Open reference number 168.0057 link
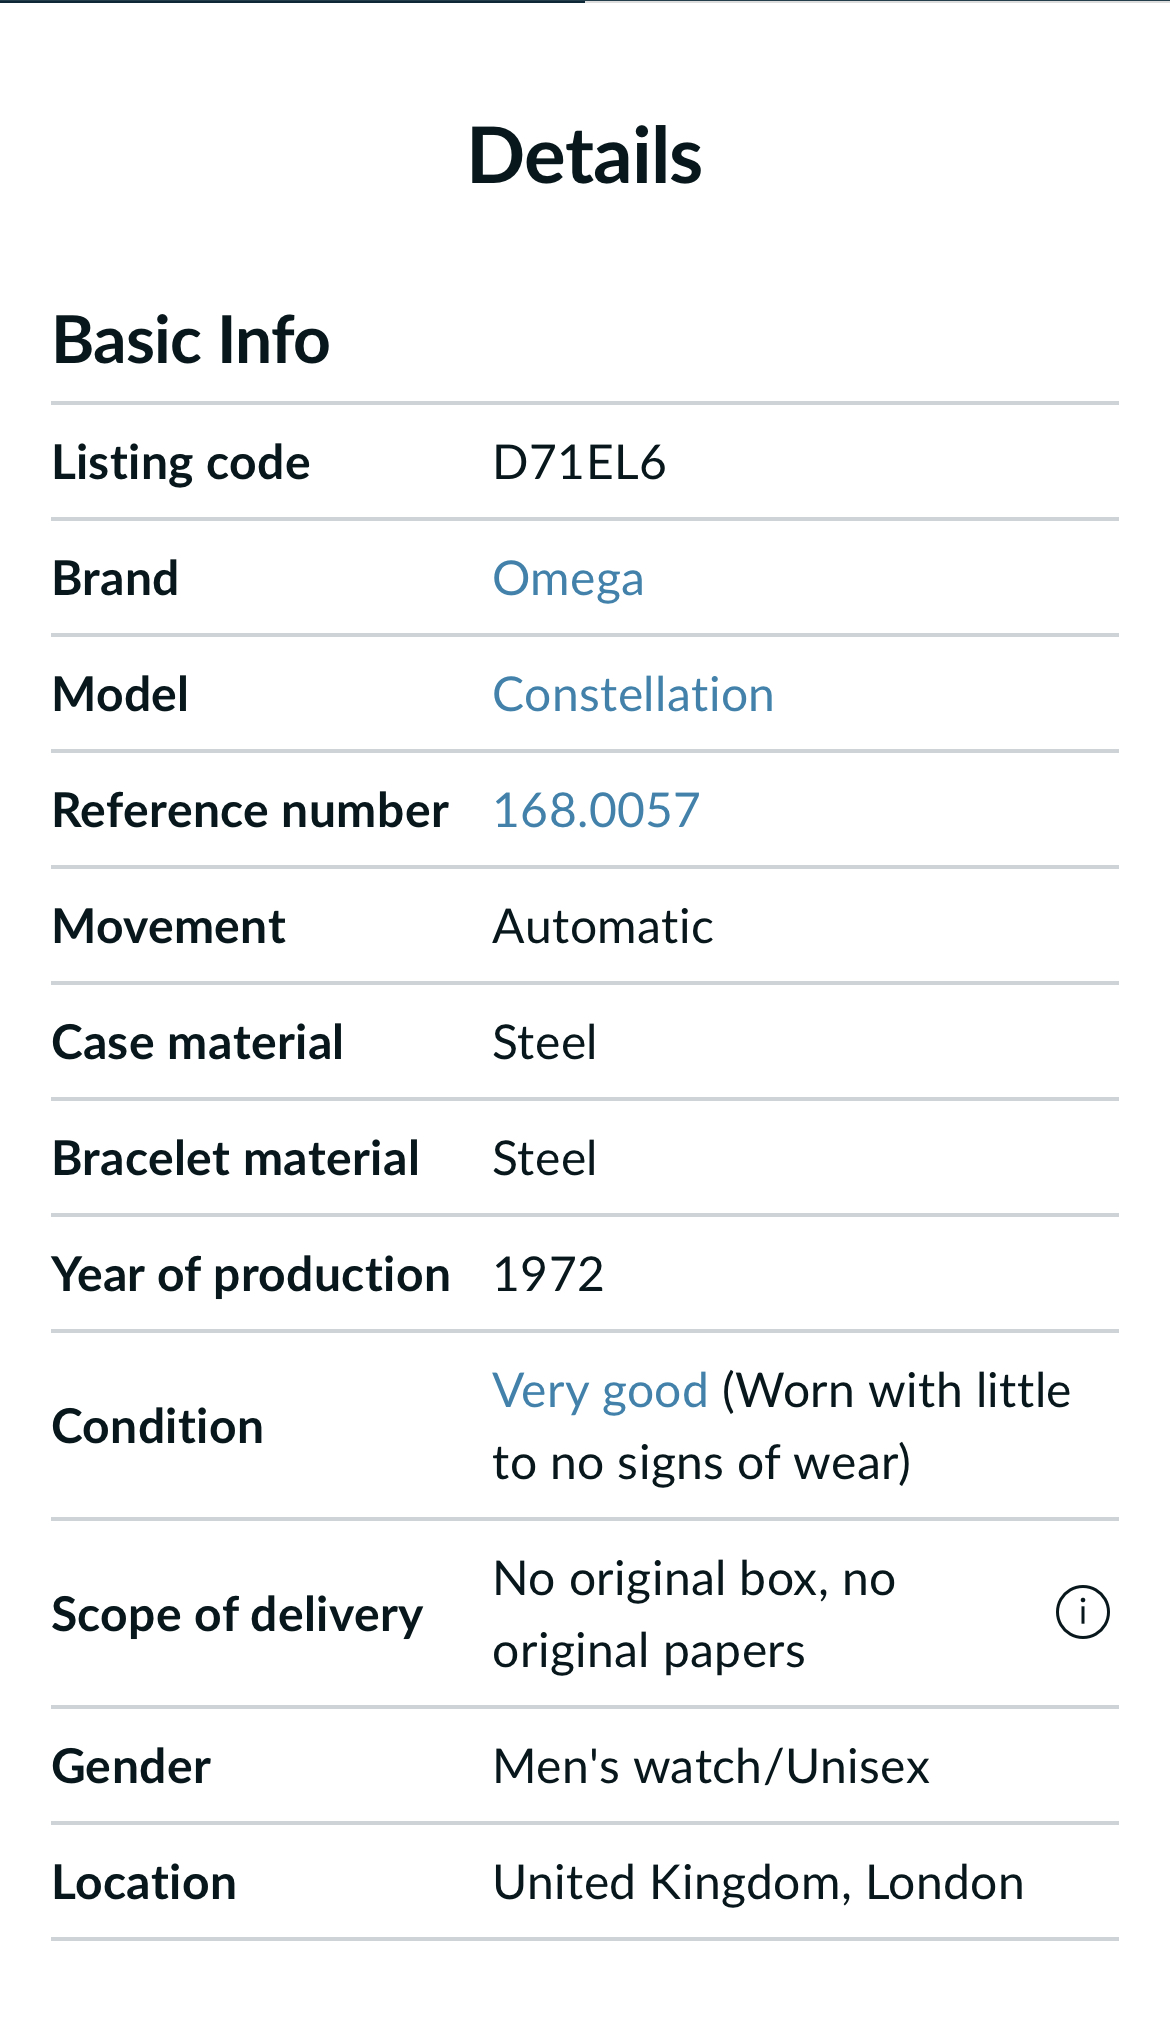The height and width of the screenshot is (2020, 1170). pyautogui.click(x=596, y=810)
